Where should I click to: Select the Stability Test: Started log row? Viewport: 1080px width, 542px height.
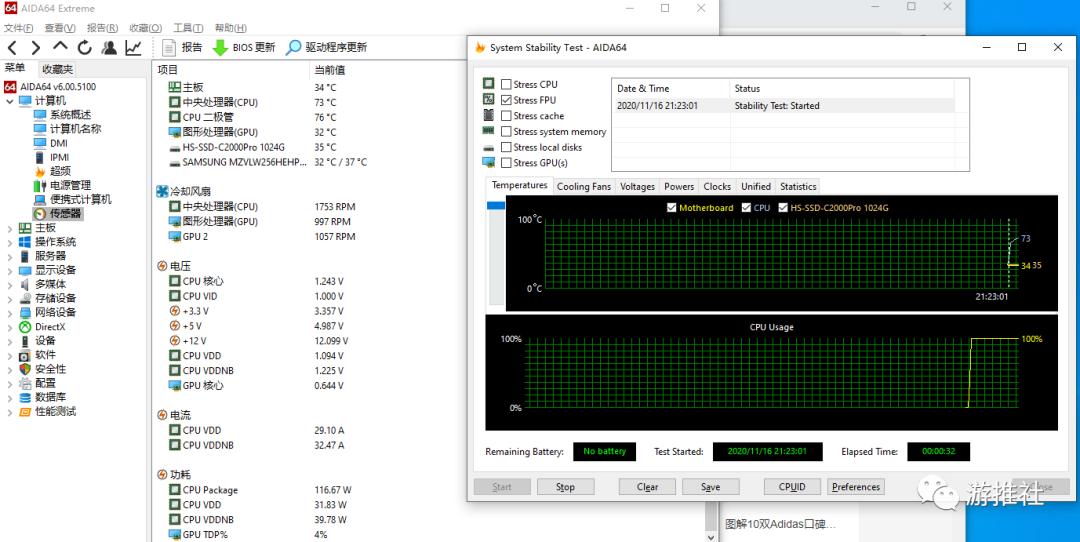(x=783, y=106)
